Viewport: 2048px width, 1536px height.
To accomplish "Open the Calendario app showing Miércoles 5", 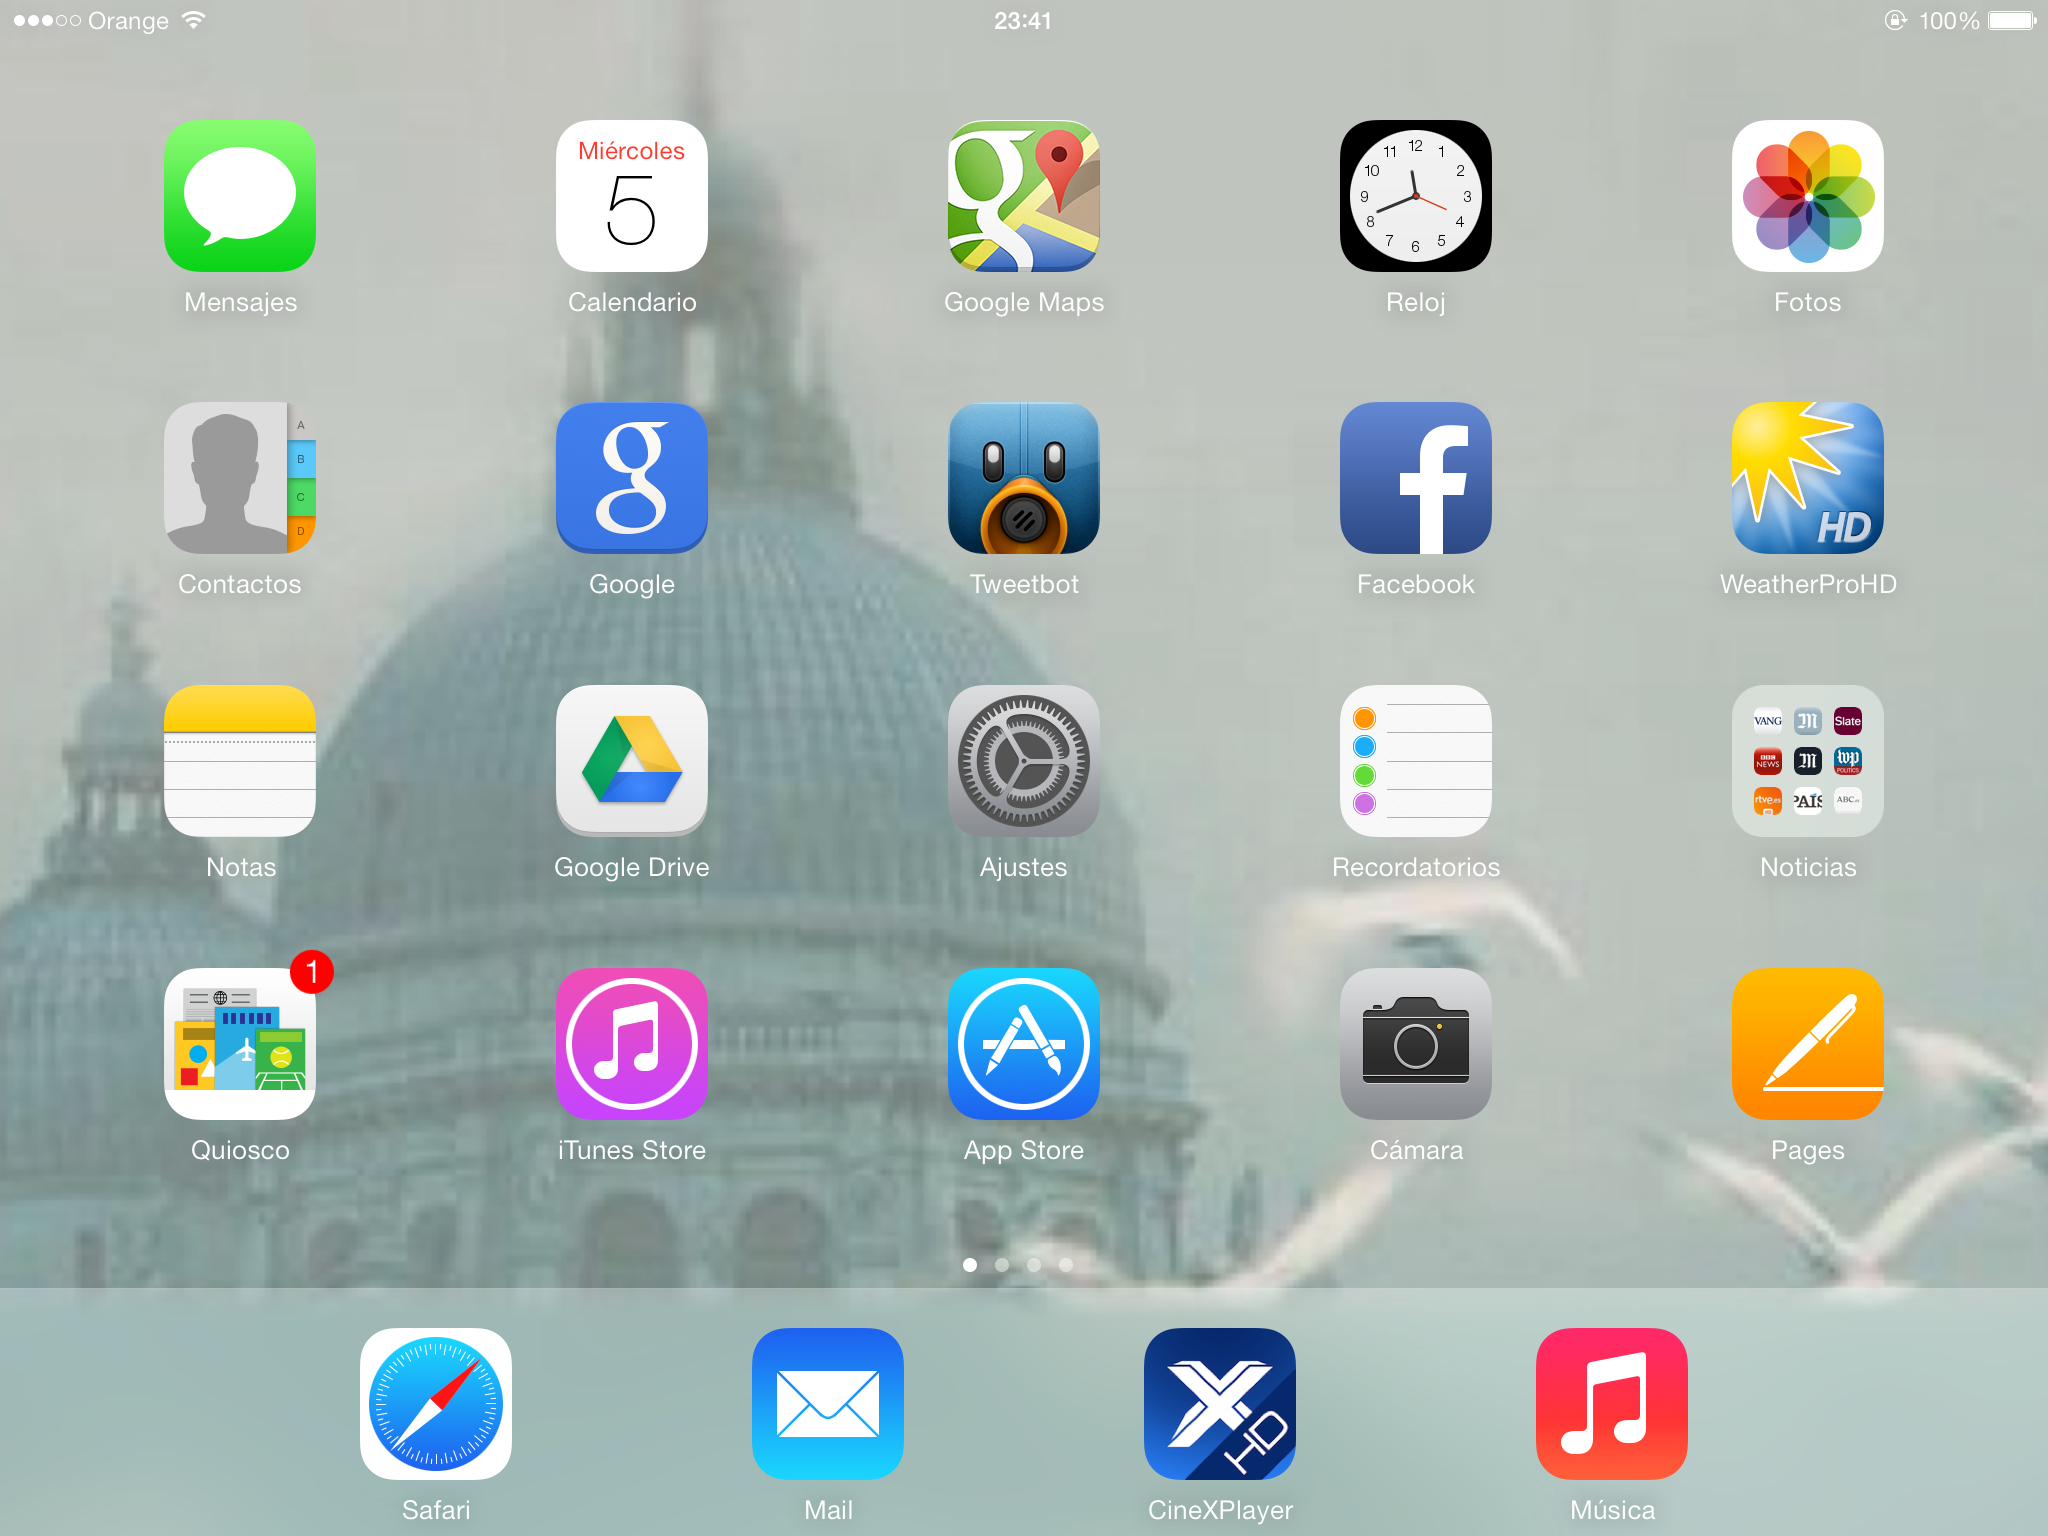I will click(x=632, y=196).
